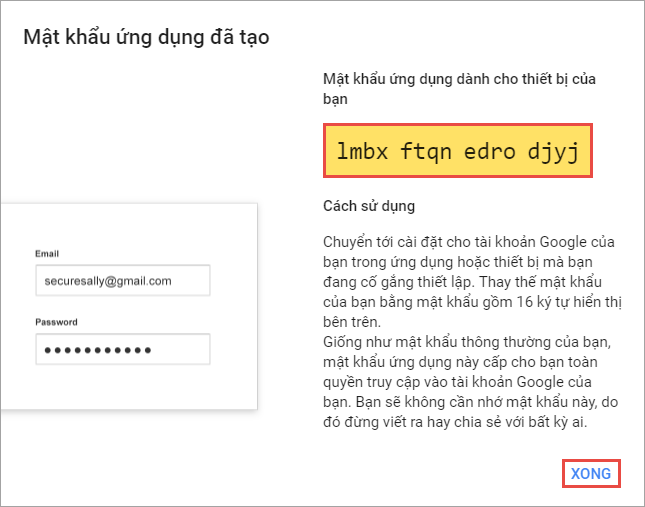The width and height of the screenshot is (645, 507).
Task: Click the Cách sử dụng heading
Action: point(369,206)
